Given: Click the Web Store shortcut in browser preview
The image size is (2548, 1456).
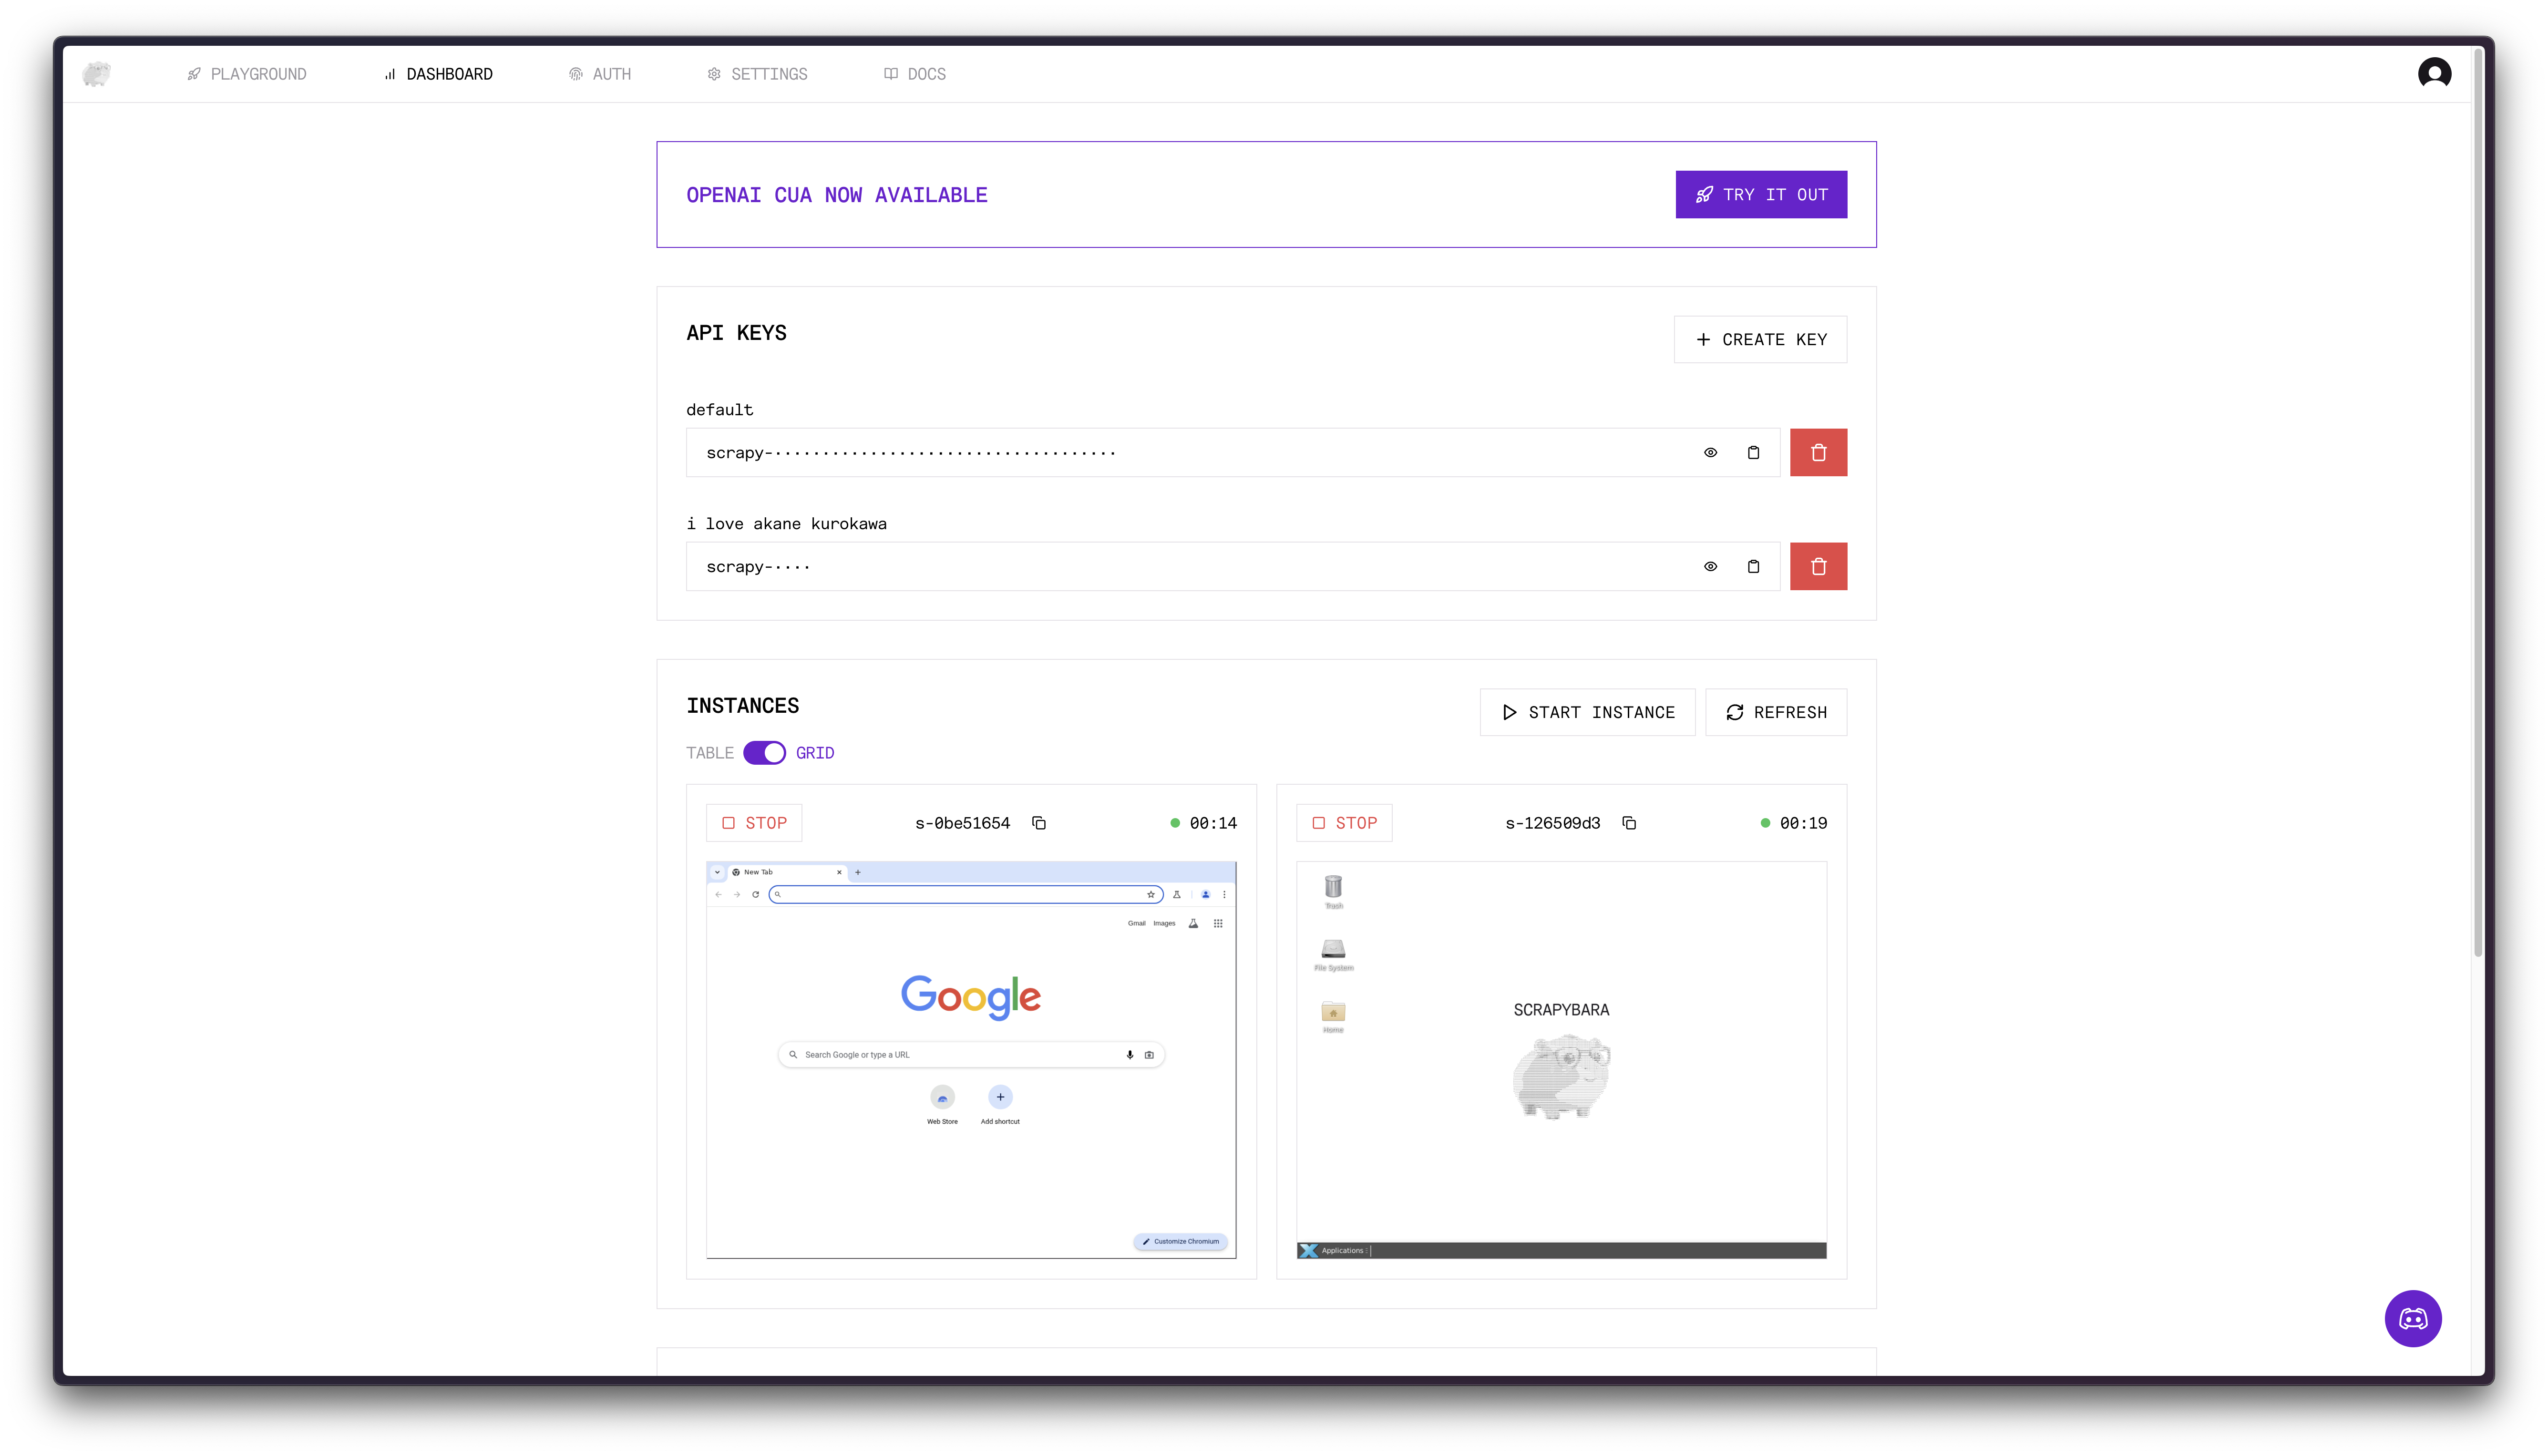Looking at the screenshot, I should 942,1104.
